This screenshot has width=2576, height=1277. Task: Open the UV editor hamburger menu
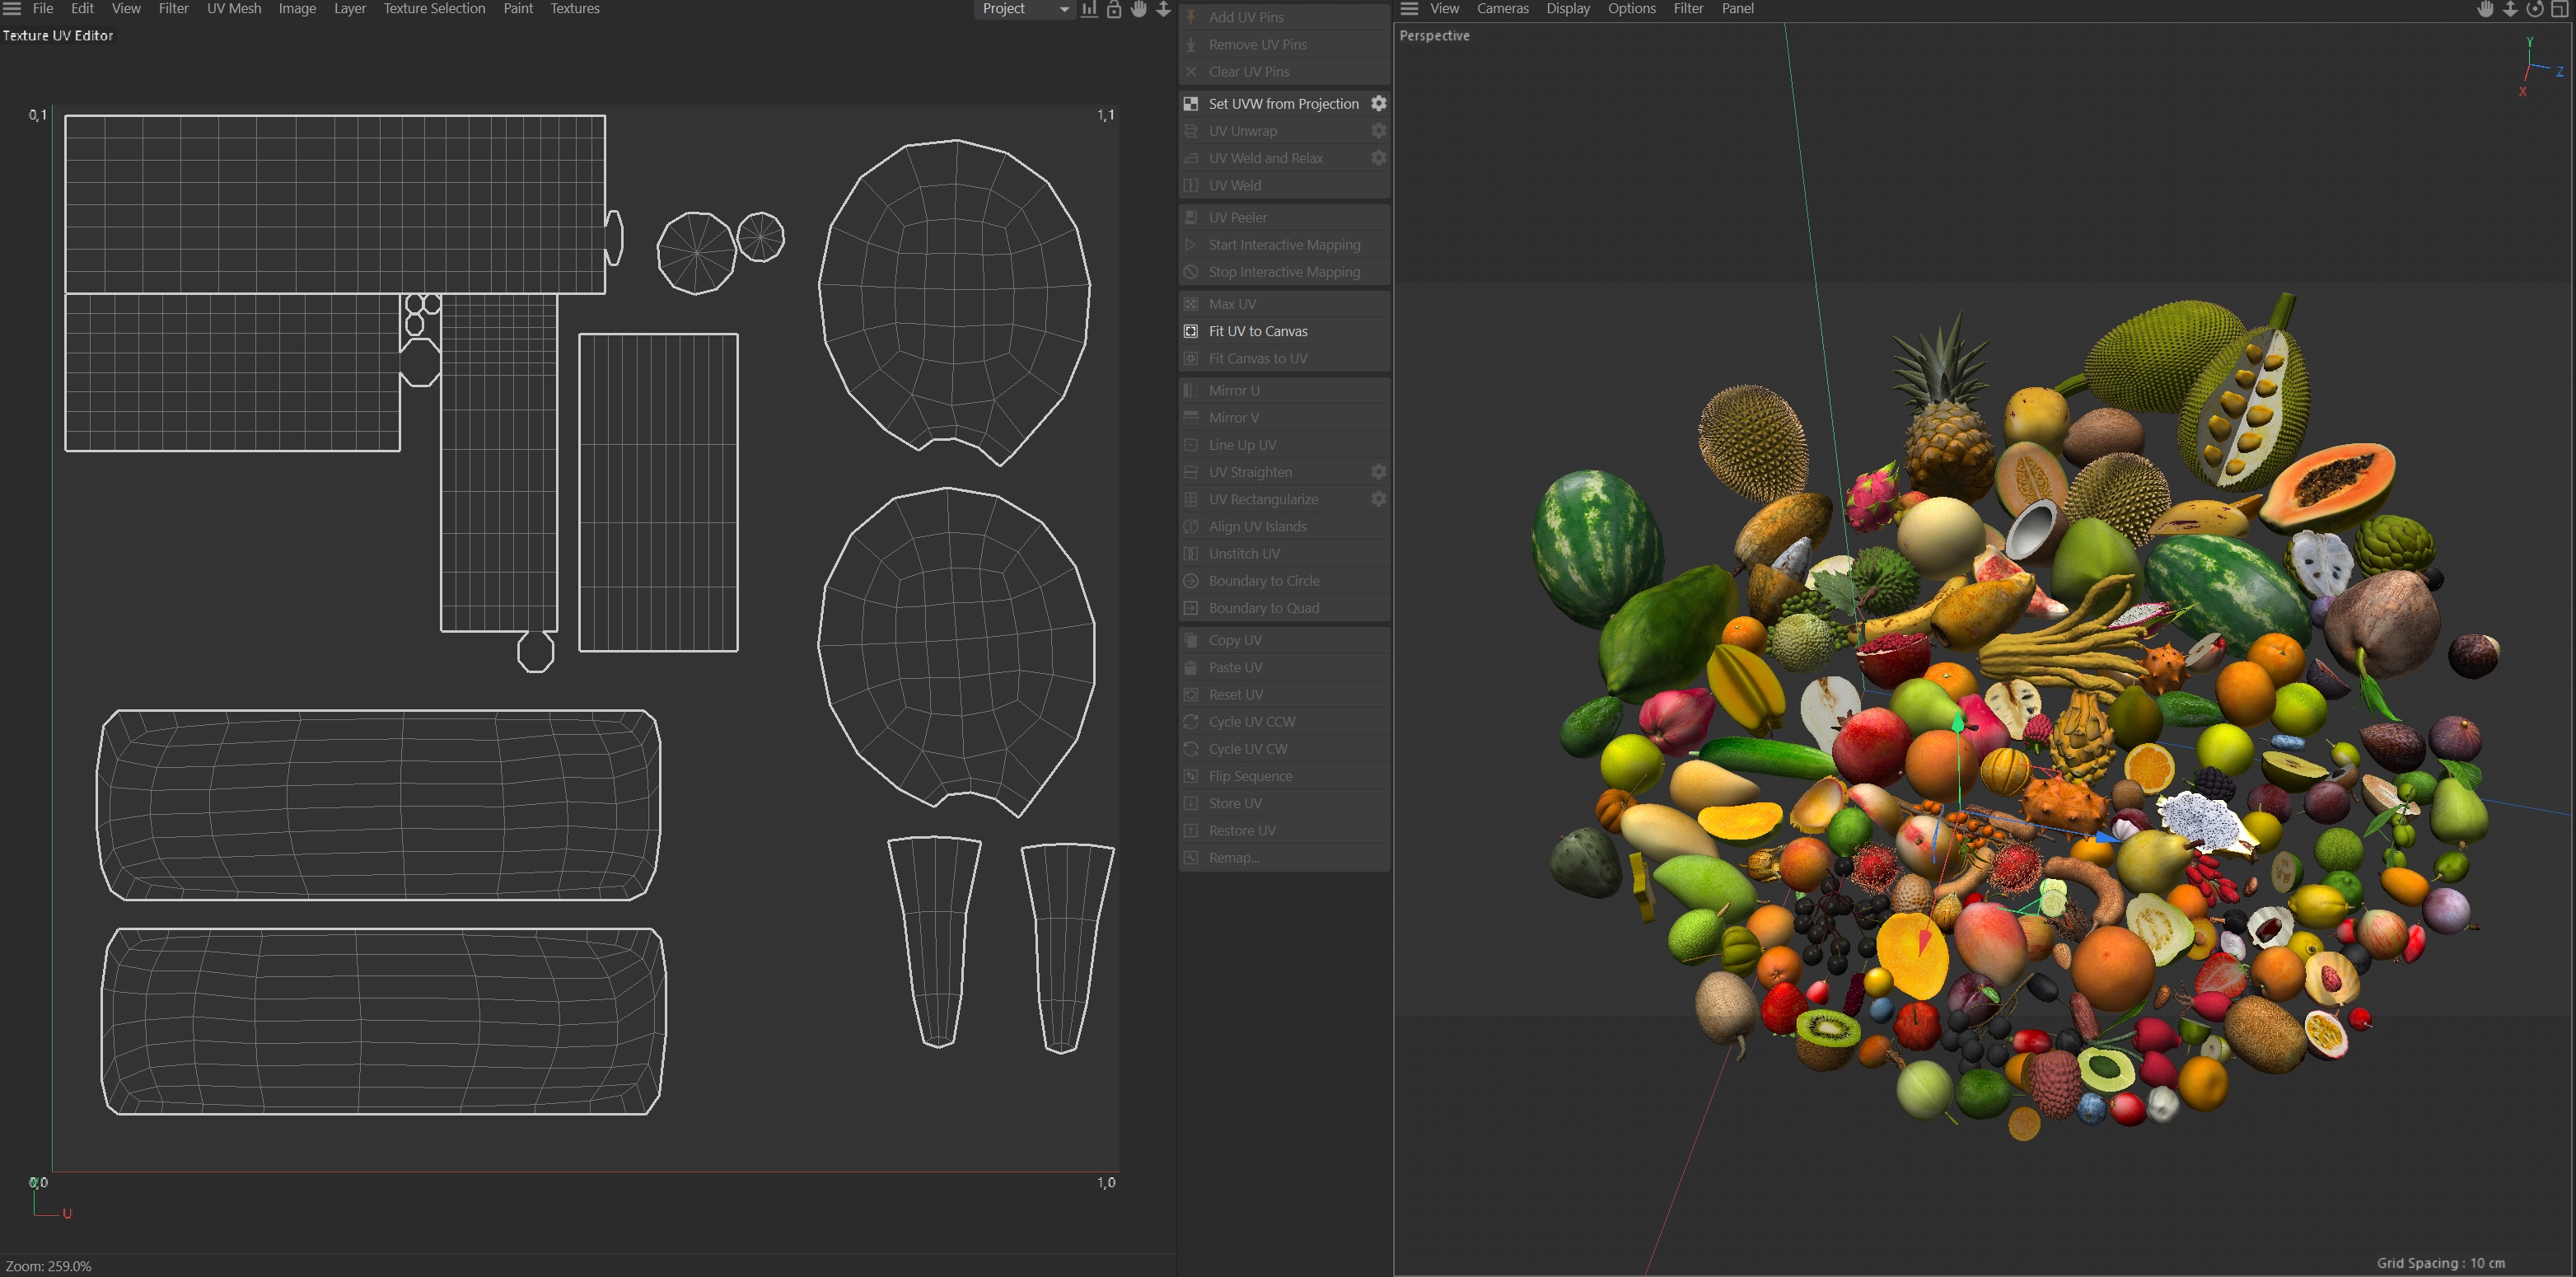pyautogui.click(x=12, y=9)
